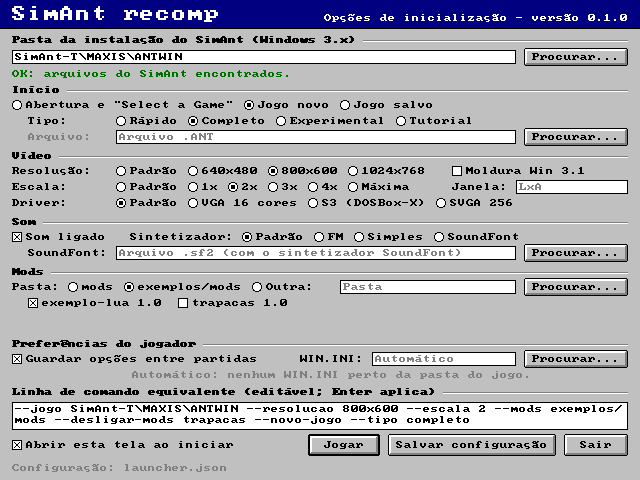This screenshot has height=480, width=640.
Task: Click Procurar next to Arquivo .ANT field
Action: (x=576, y=137)
